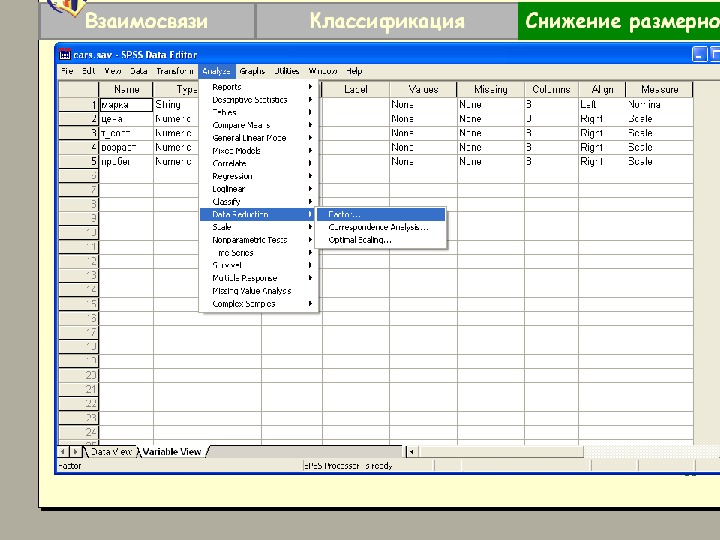Select the variable name cell in row 1
The image size is (720, 540).
126,105
